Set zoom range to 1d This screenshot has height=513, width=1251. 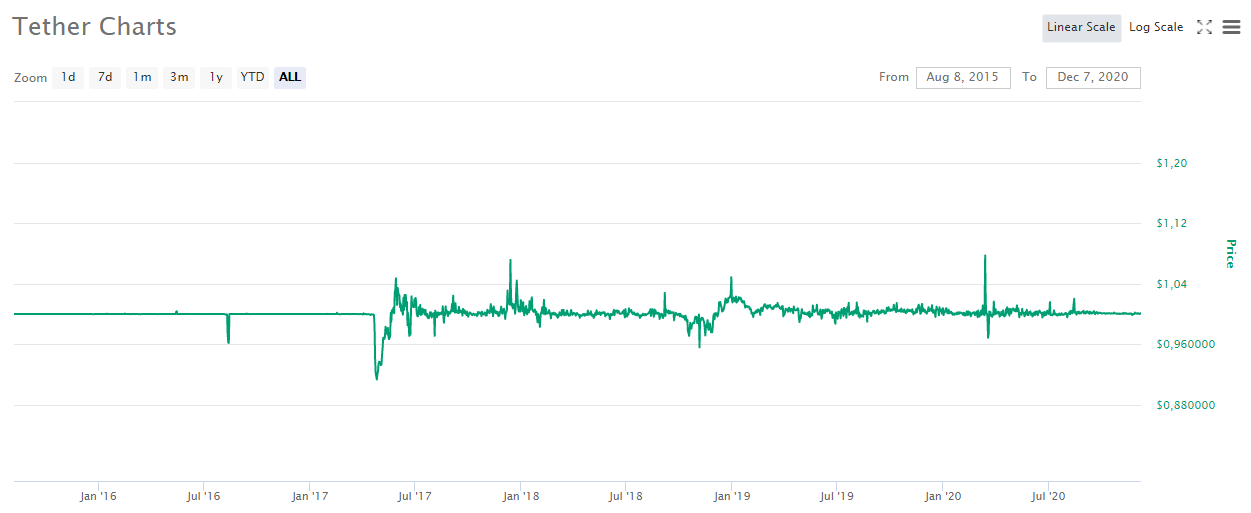click(68, 77)
